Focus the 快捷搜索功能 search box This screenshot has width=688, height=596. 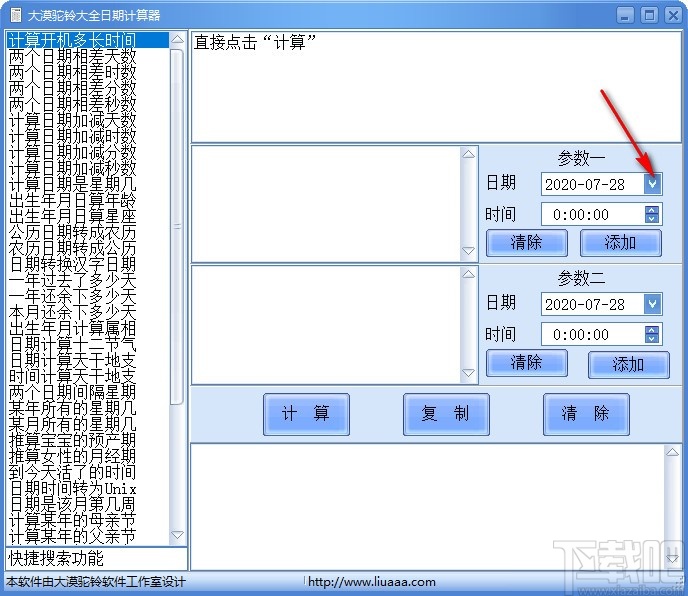[96, 558]
